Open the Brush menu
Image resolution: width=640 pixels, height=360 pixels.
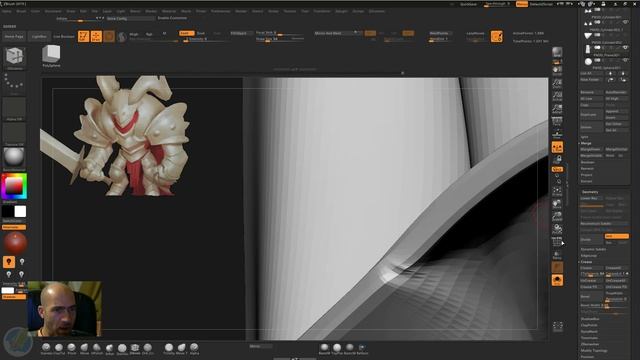pyautogui.click(x=21, y=11)
